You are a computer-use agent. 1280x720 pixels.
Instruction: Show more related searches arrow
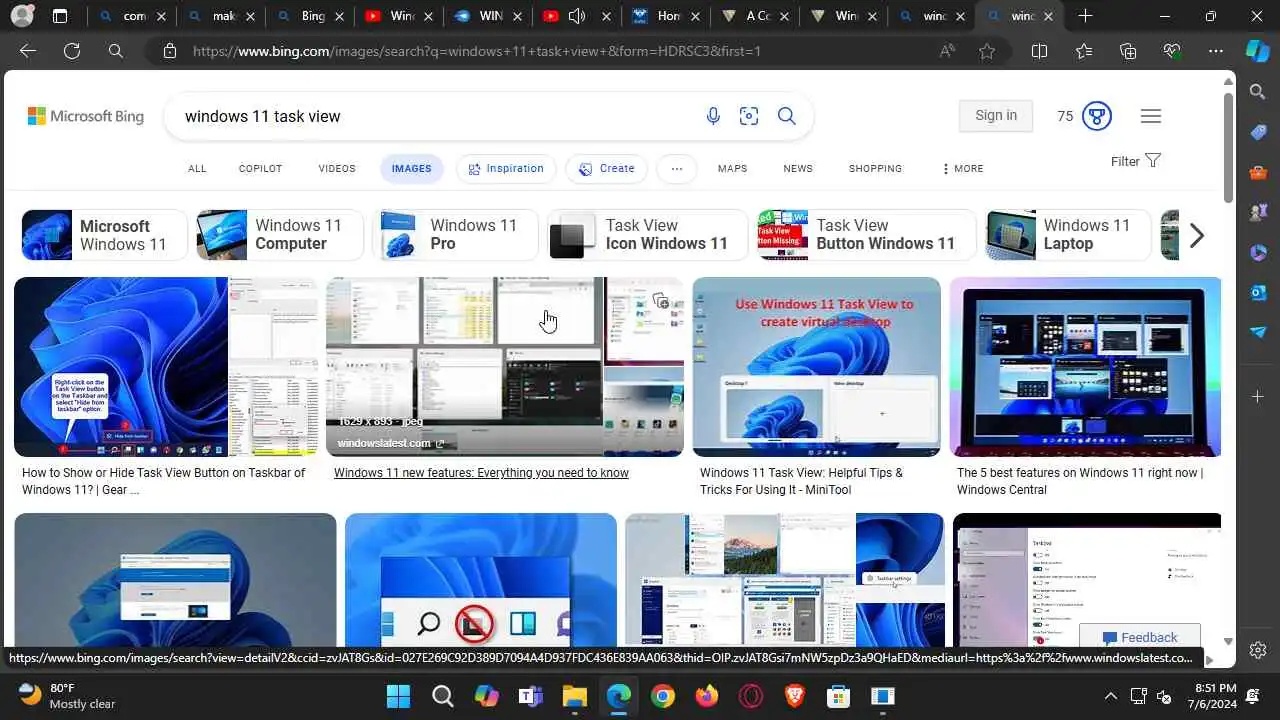(x=1196, y=236)
